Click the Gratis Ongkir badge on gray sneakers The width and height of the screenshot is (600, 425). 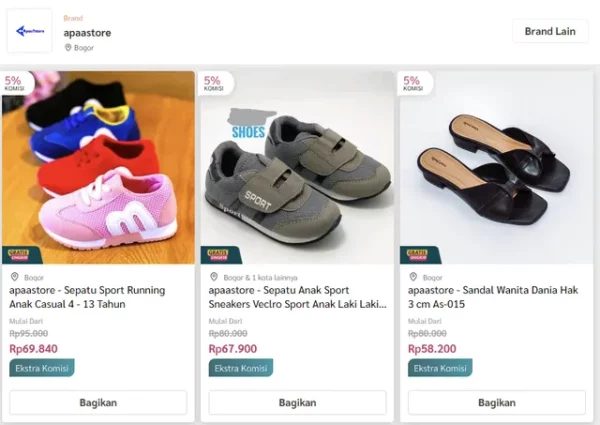click(x=216, y=254)
